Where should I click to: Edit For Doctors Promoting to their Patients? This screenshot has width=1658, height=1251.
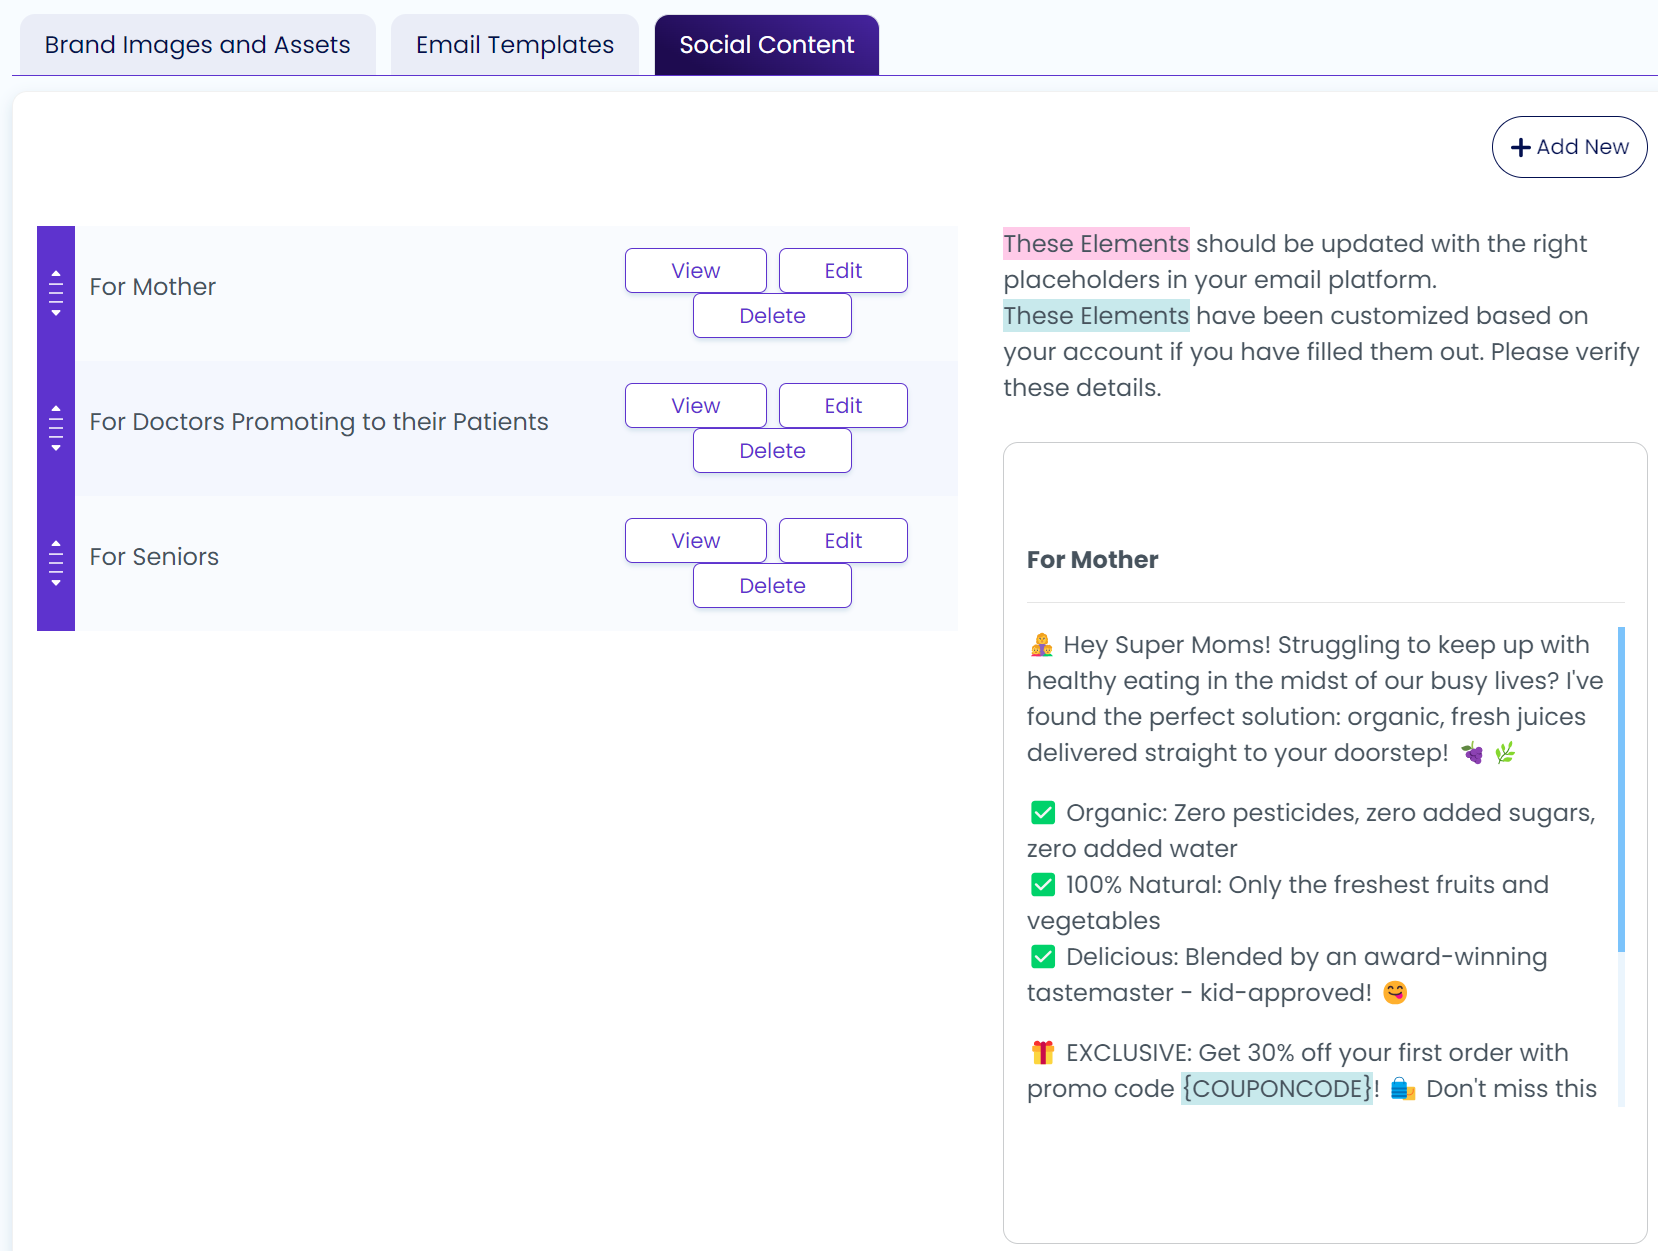pos(843,406)
